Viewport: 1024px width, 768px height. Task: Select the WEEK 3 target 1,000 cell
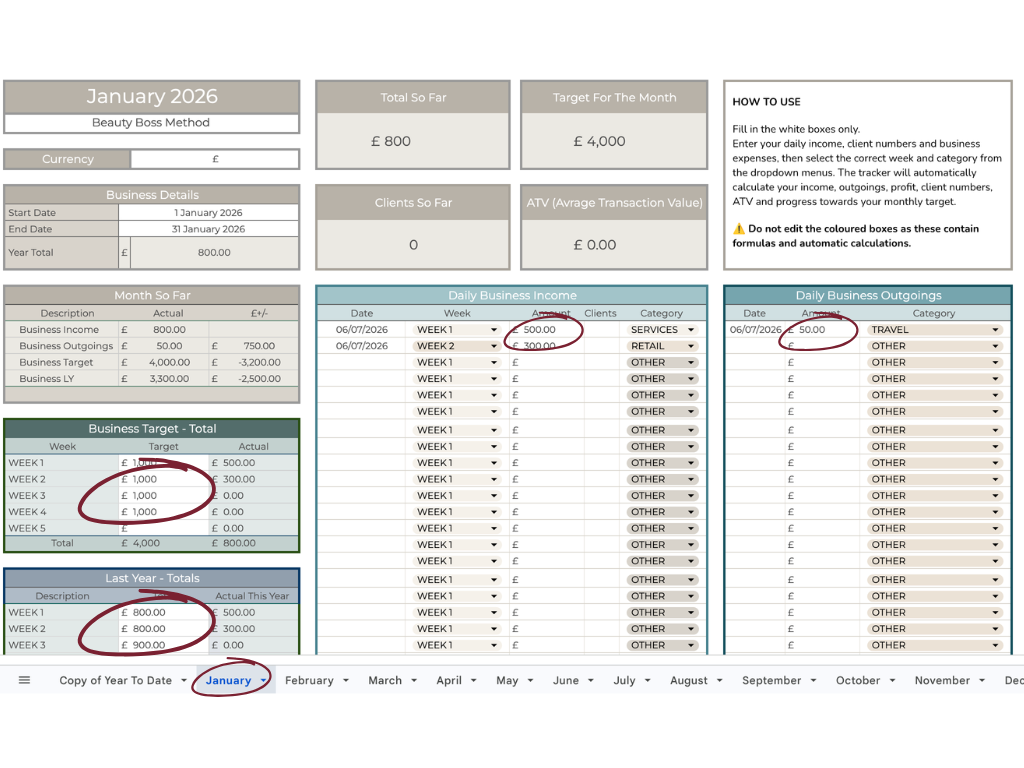click(163, 496)
